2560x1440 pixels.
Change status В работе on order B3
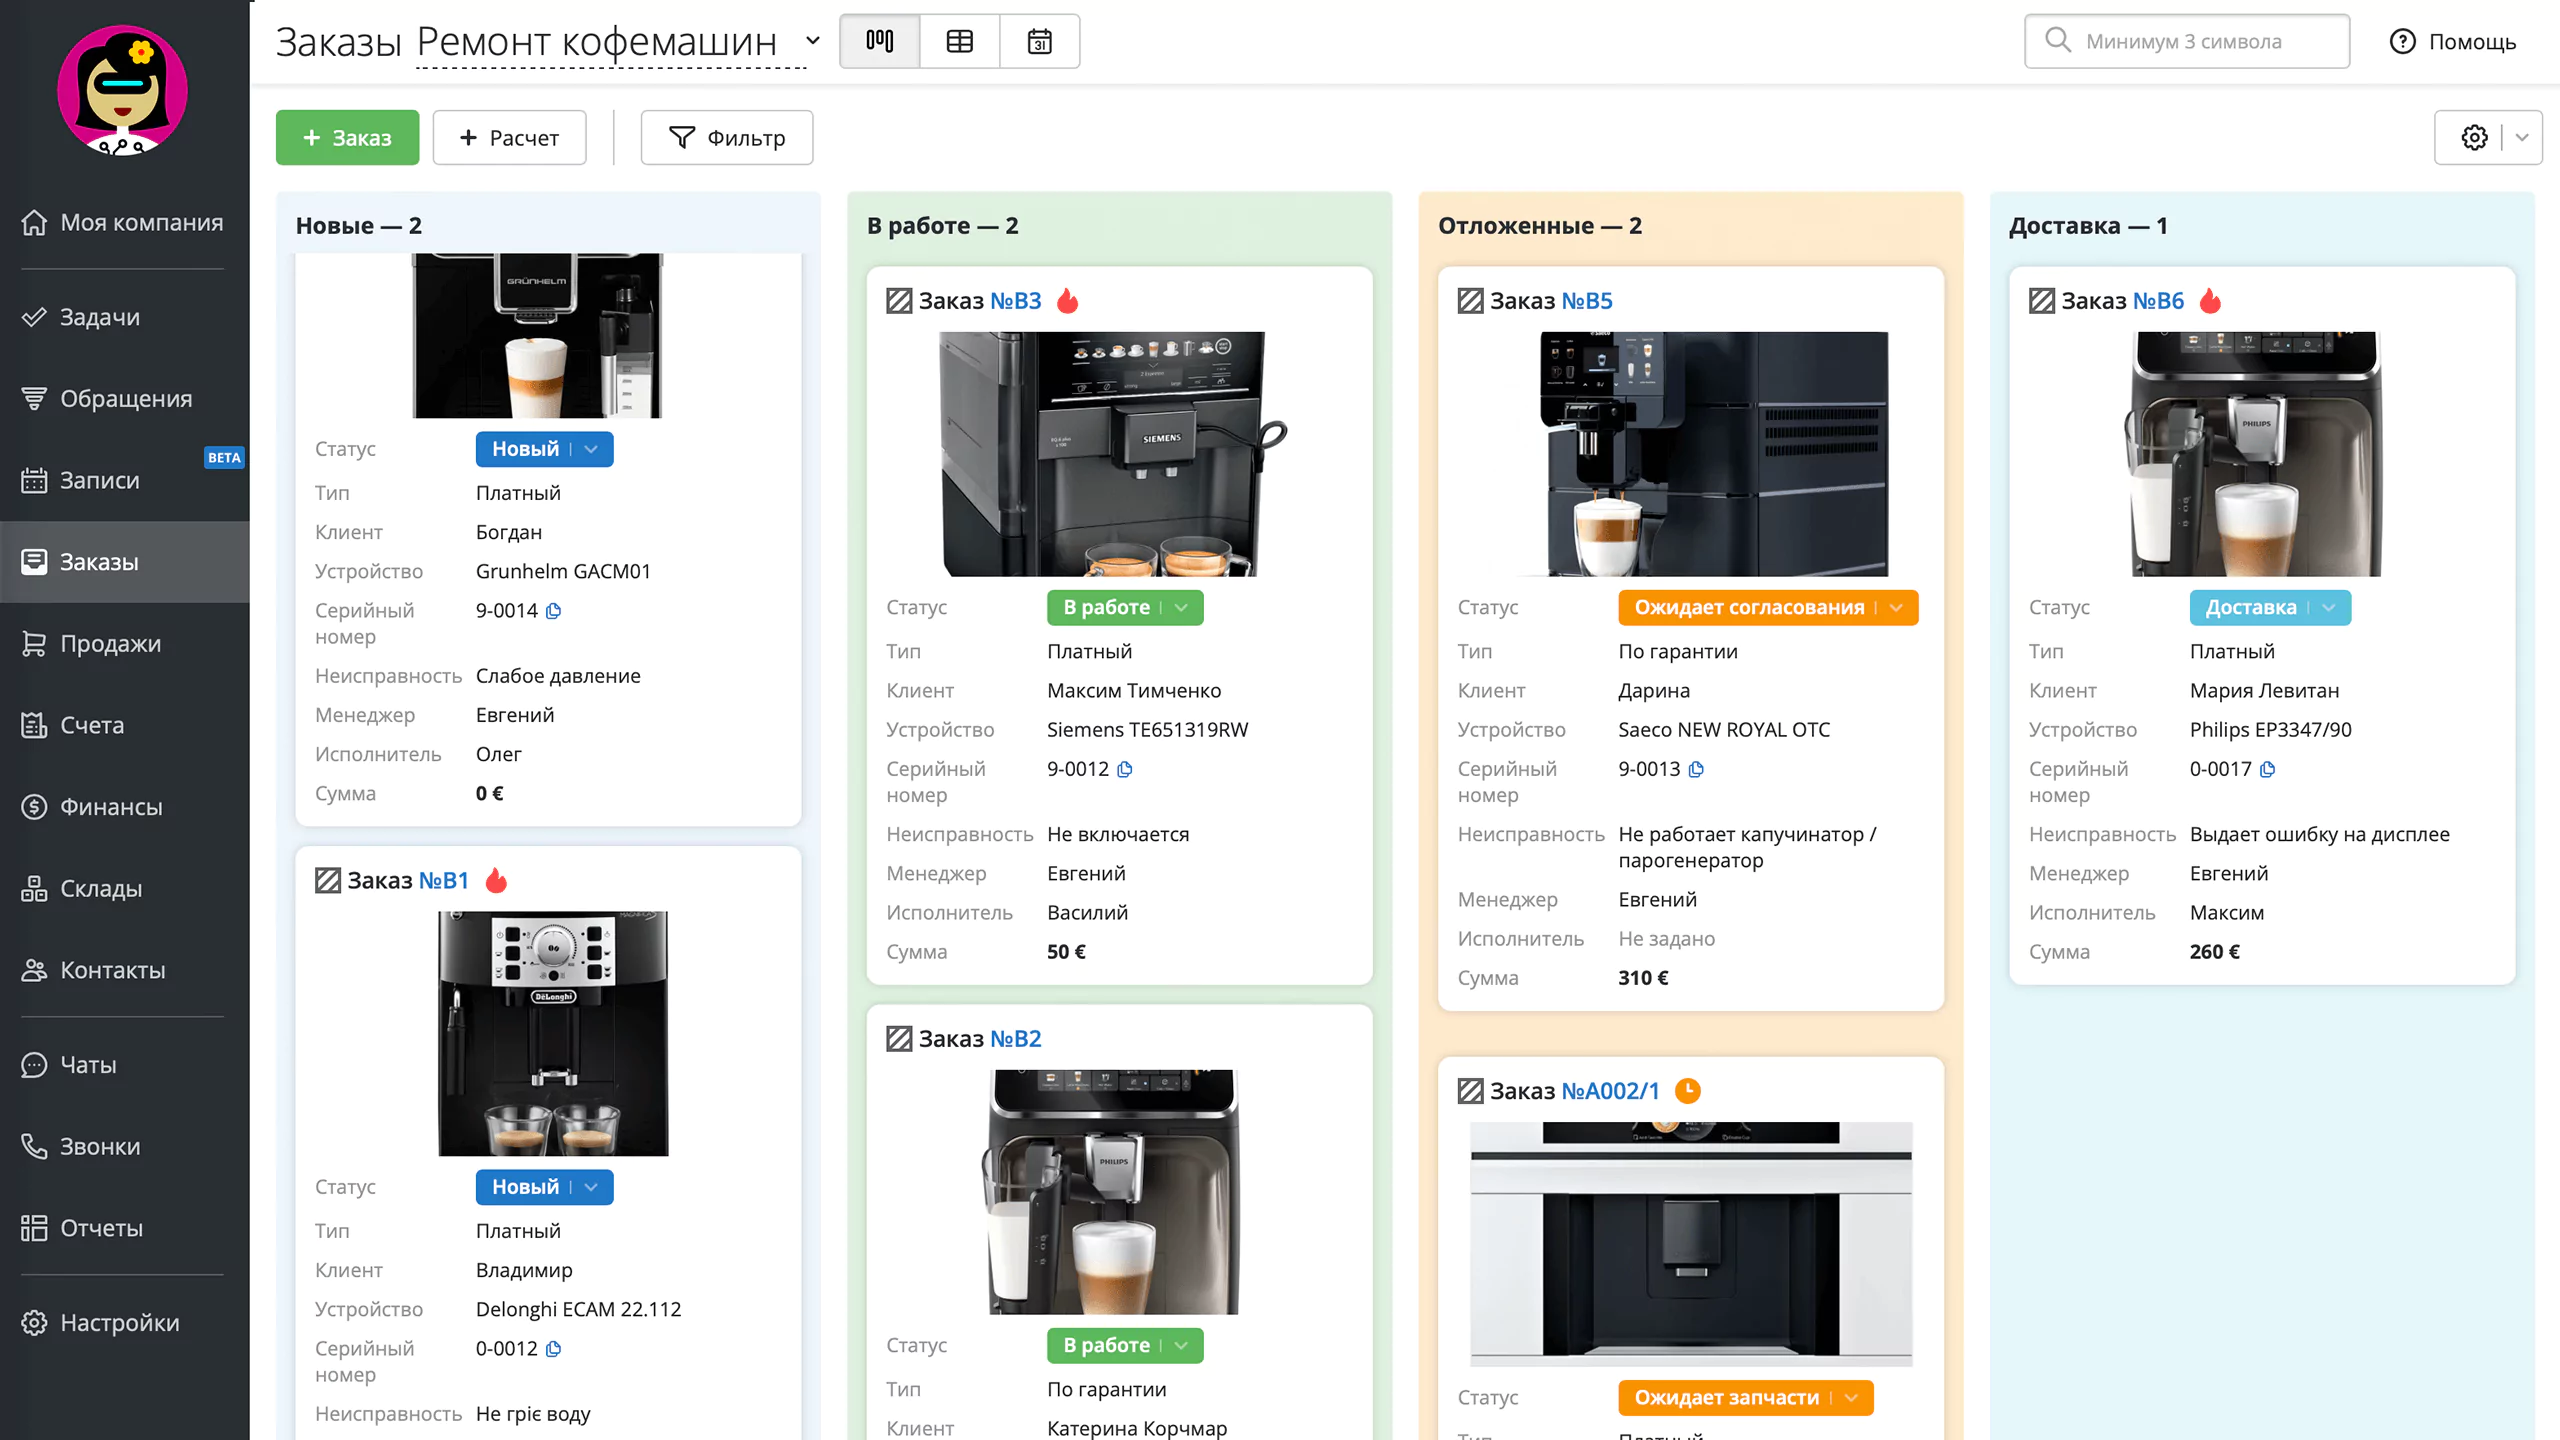[x=1125, y=607]
